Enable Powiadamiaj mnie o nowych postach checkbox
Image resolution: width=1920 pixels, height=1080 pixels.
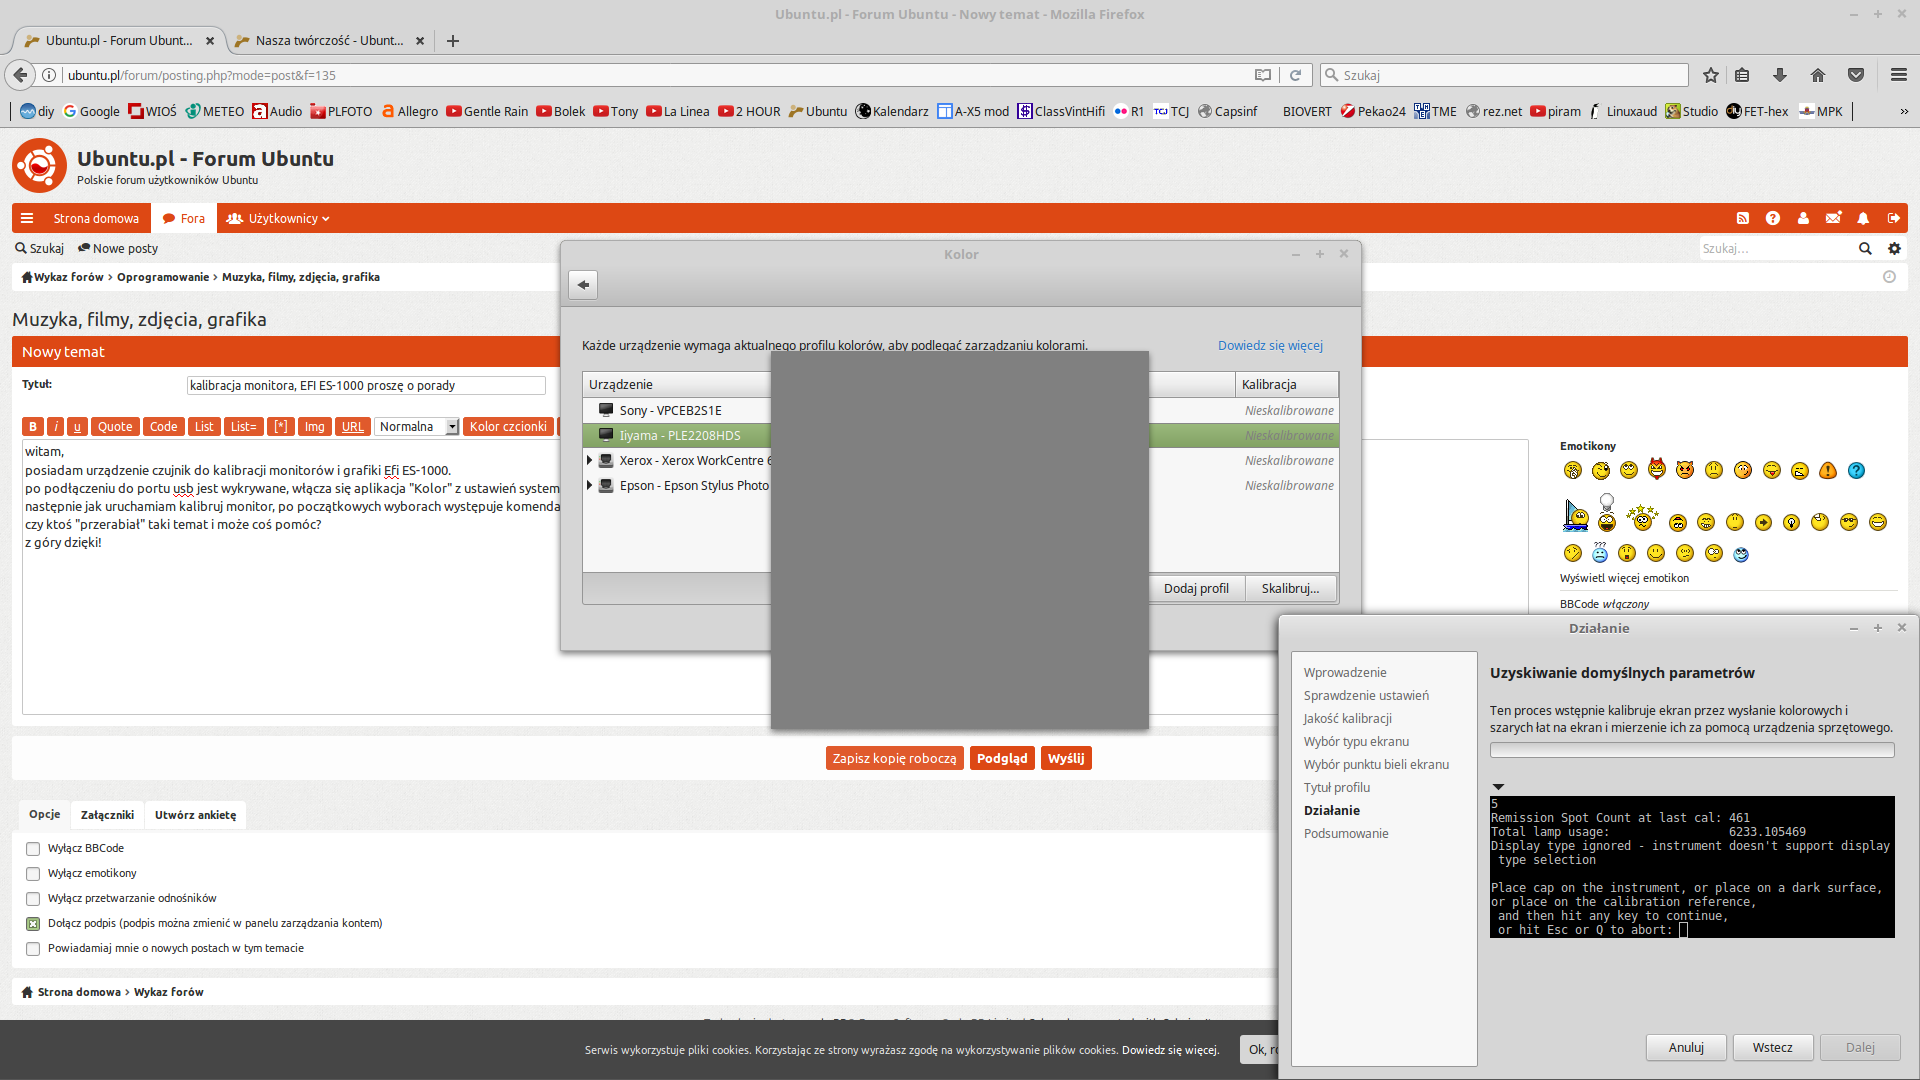coord(33,949)
